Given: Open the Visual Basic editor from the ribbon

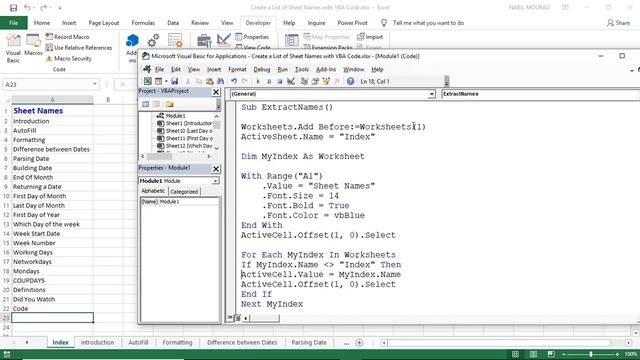Looking at the screenshot, I should (13, 49).
